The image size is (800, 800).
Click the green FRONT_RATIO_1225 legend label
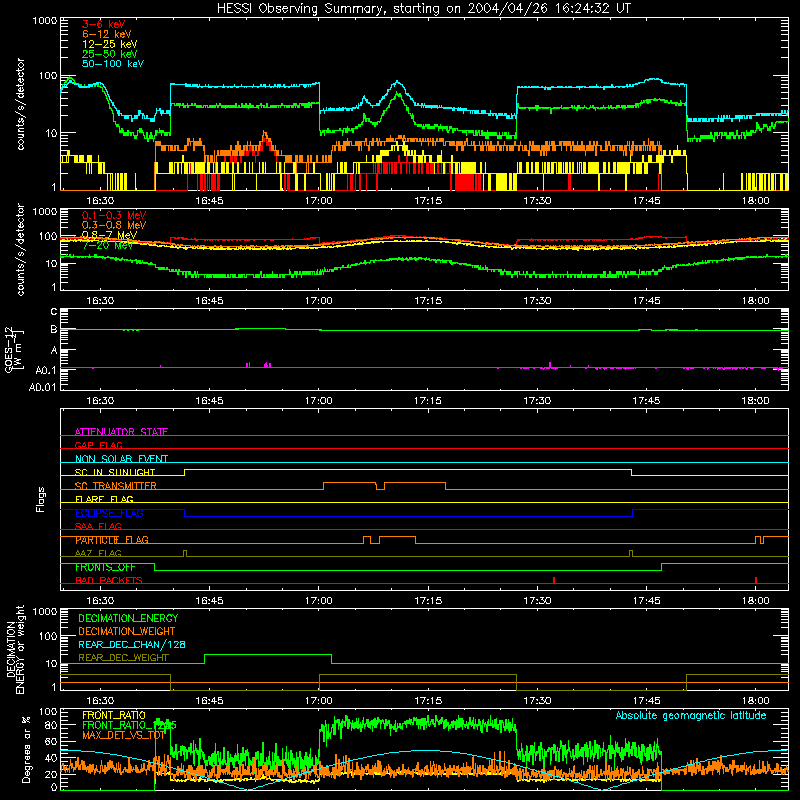[129, 725]
